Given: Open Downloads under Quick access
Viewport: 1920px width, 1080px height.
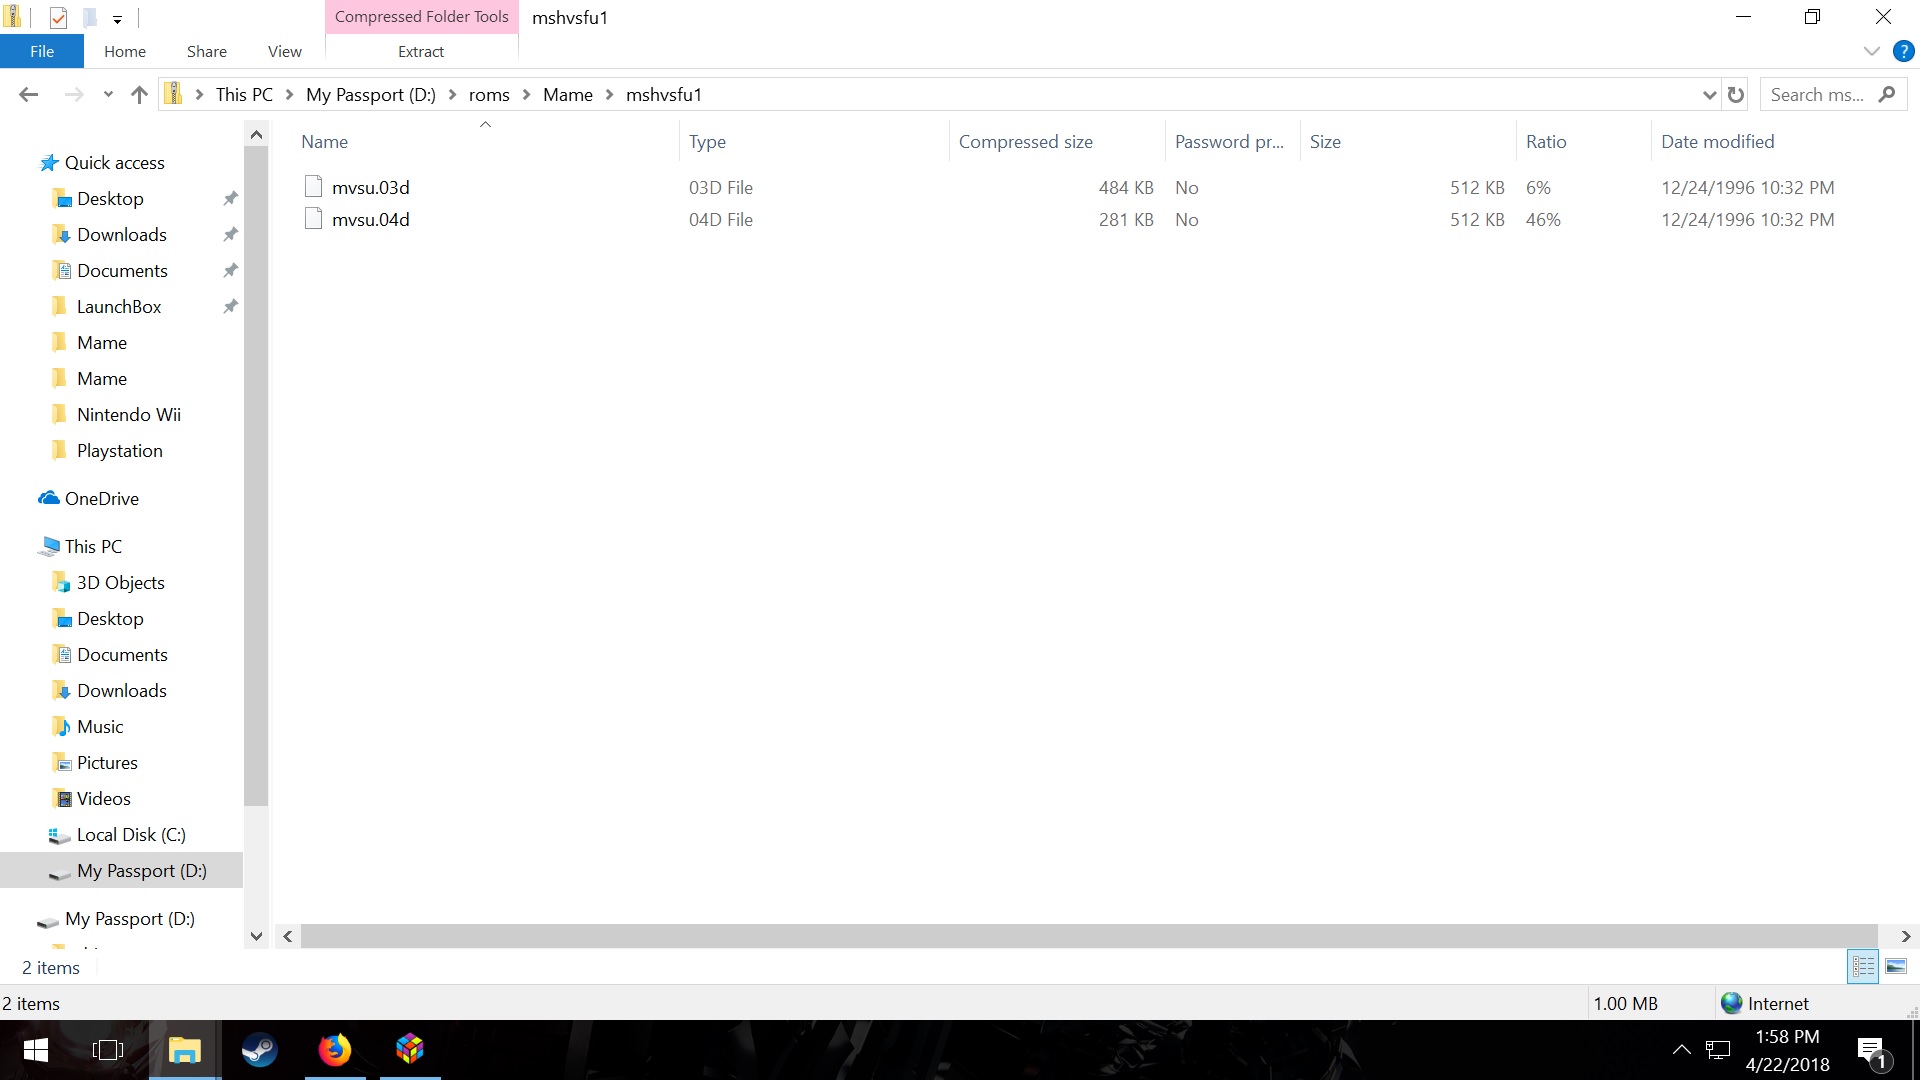Looking at the screenshot, I should tap(121, 235).
